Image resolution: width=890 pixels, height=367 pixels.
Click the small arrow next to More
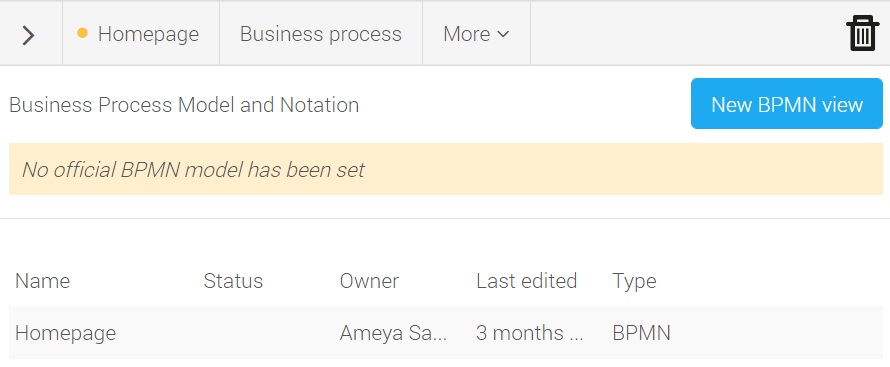(x=503, y=35)
